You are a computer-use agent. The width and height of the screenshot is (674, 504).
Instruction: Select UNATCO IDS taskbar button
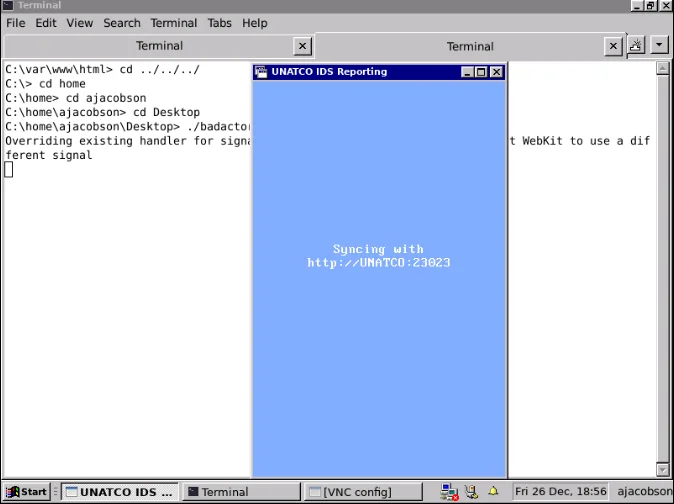coord(119,492)
